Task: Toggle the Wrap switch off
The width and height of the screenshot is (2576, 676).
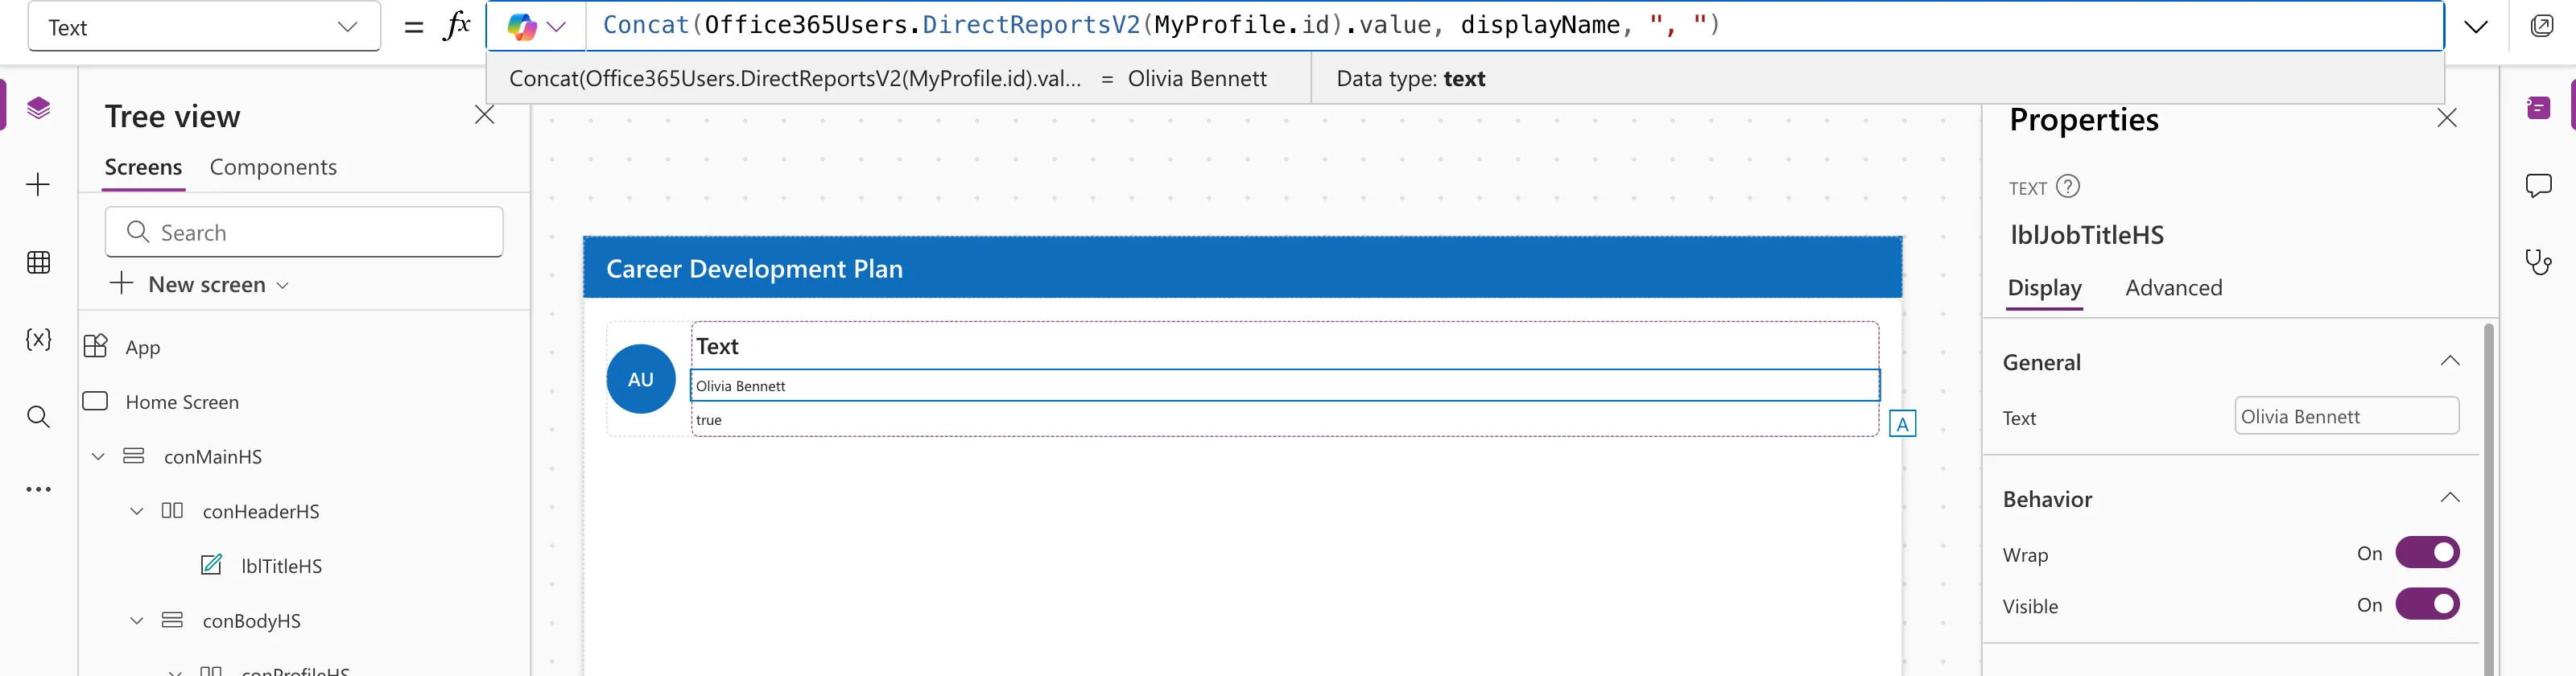Action: click(2427, 553)
